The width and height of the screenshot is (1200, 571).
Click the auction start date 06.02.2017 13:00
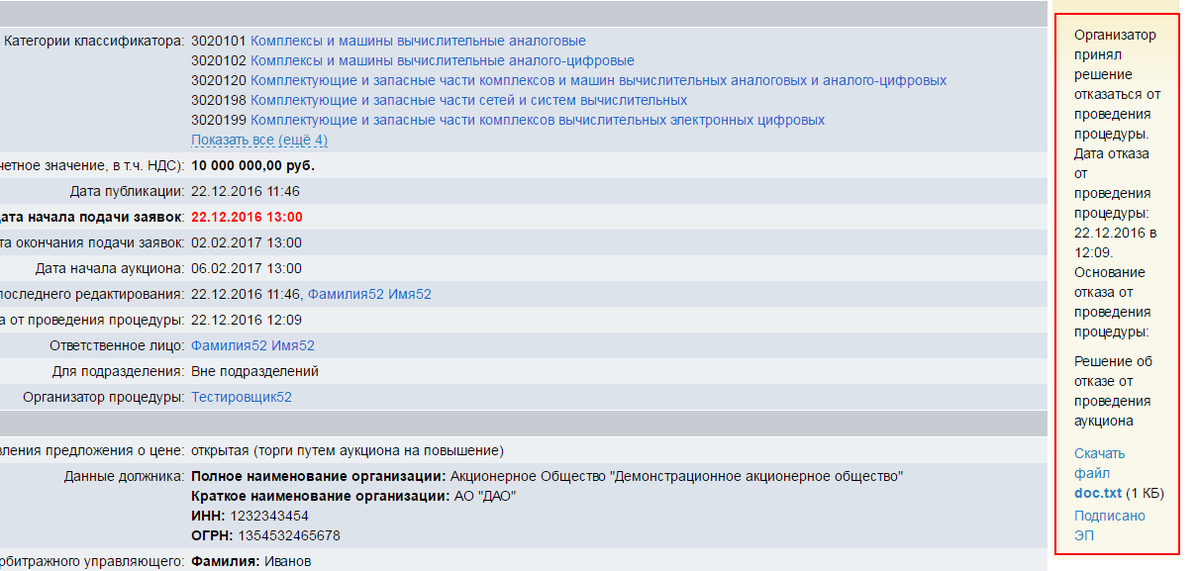[x=246, y=268]
